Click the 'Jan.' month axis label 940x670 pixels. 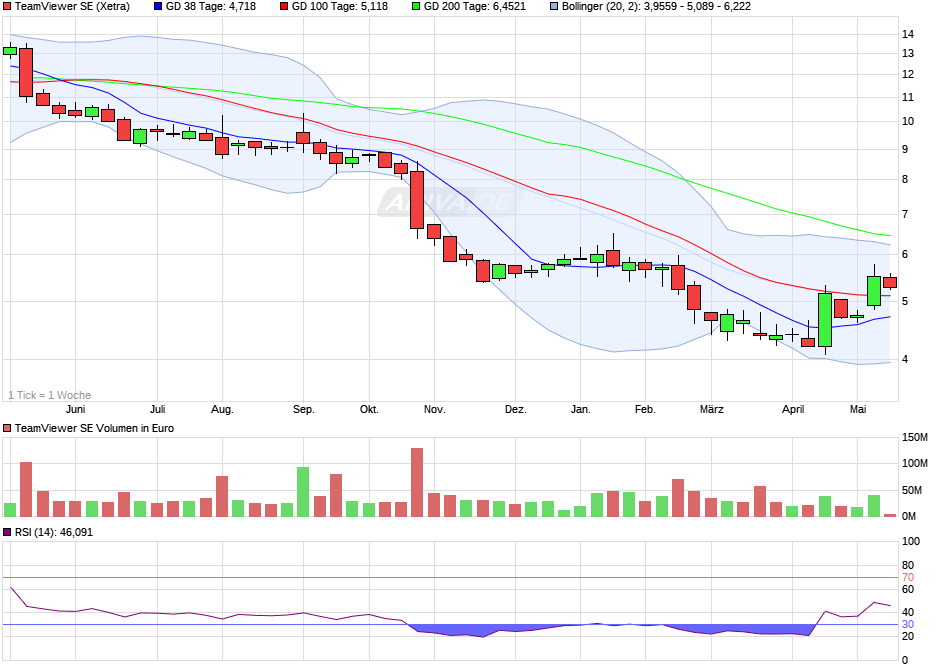pos(580,409)
